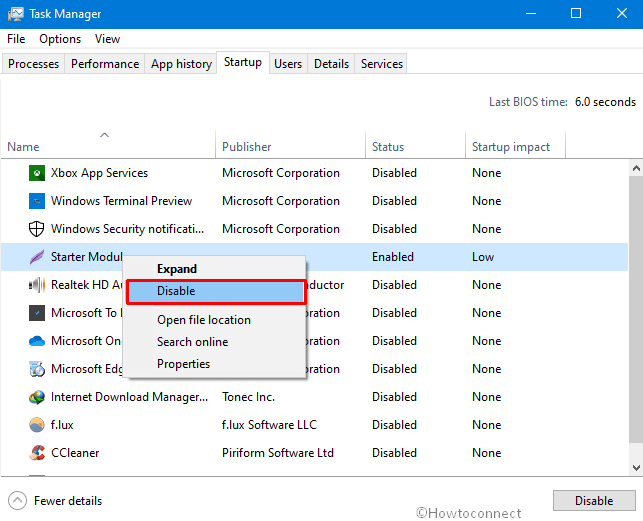Click the vertical scrollbar thumb
The image size is (643, 521).
click(x=636, y=310)
